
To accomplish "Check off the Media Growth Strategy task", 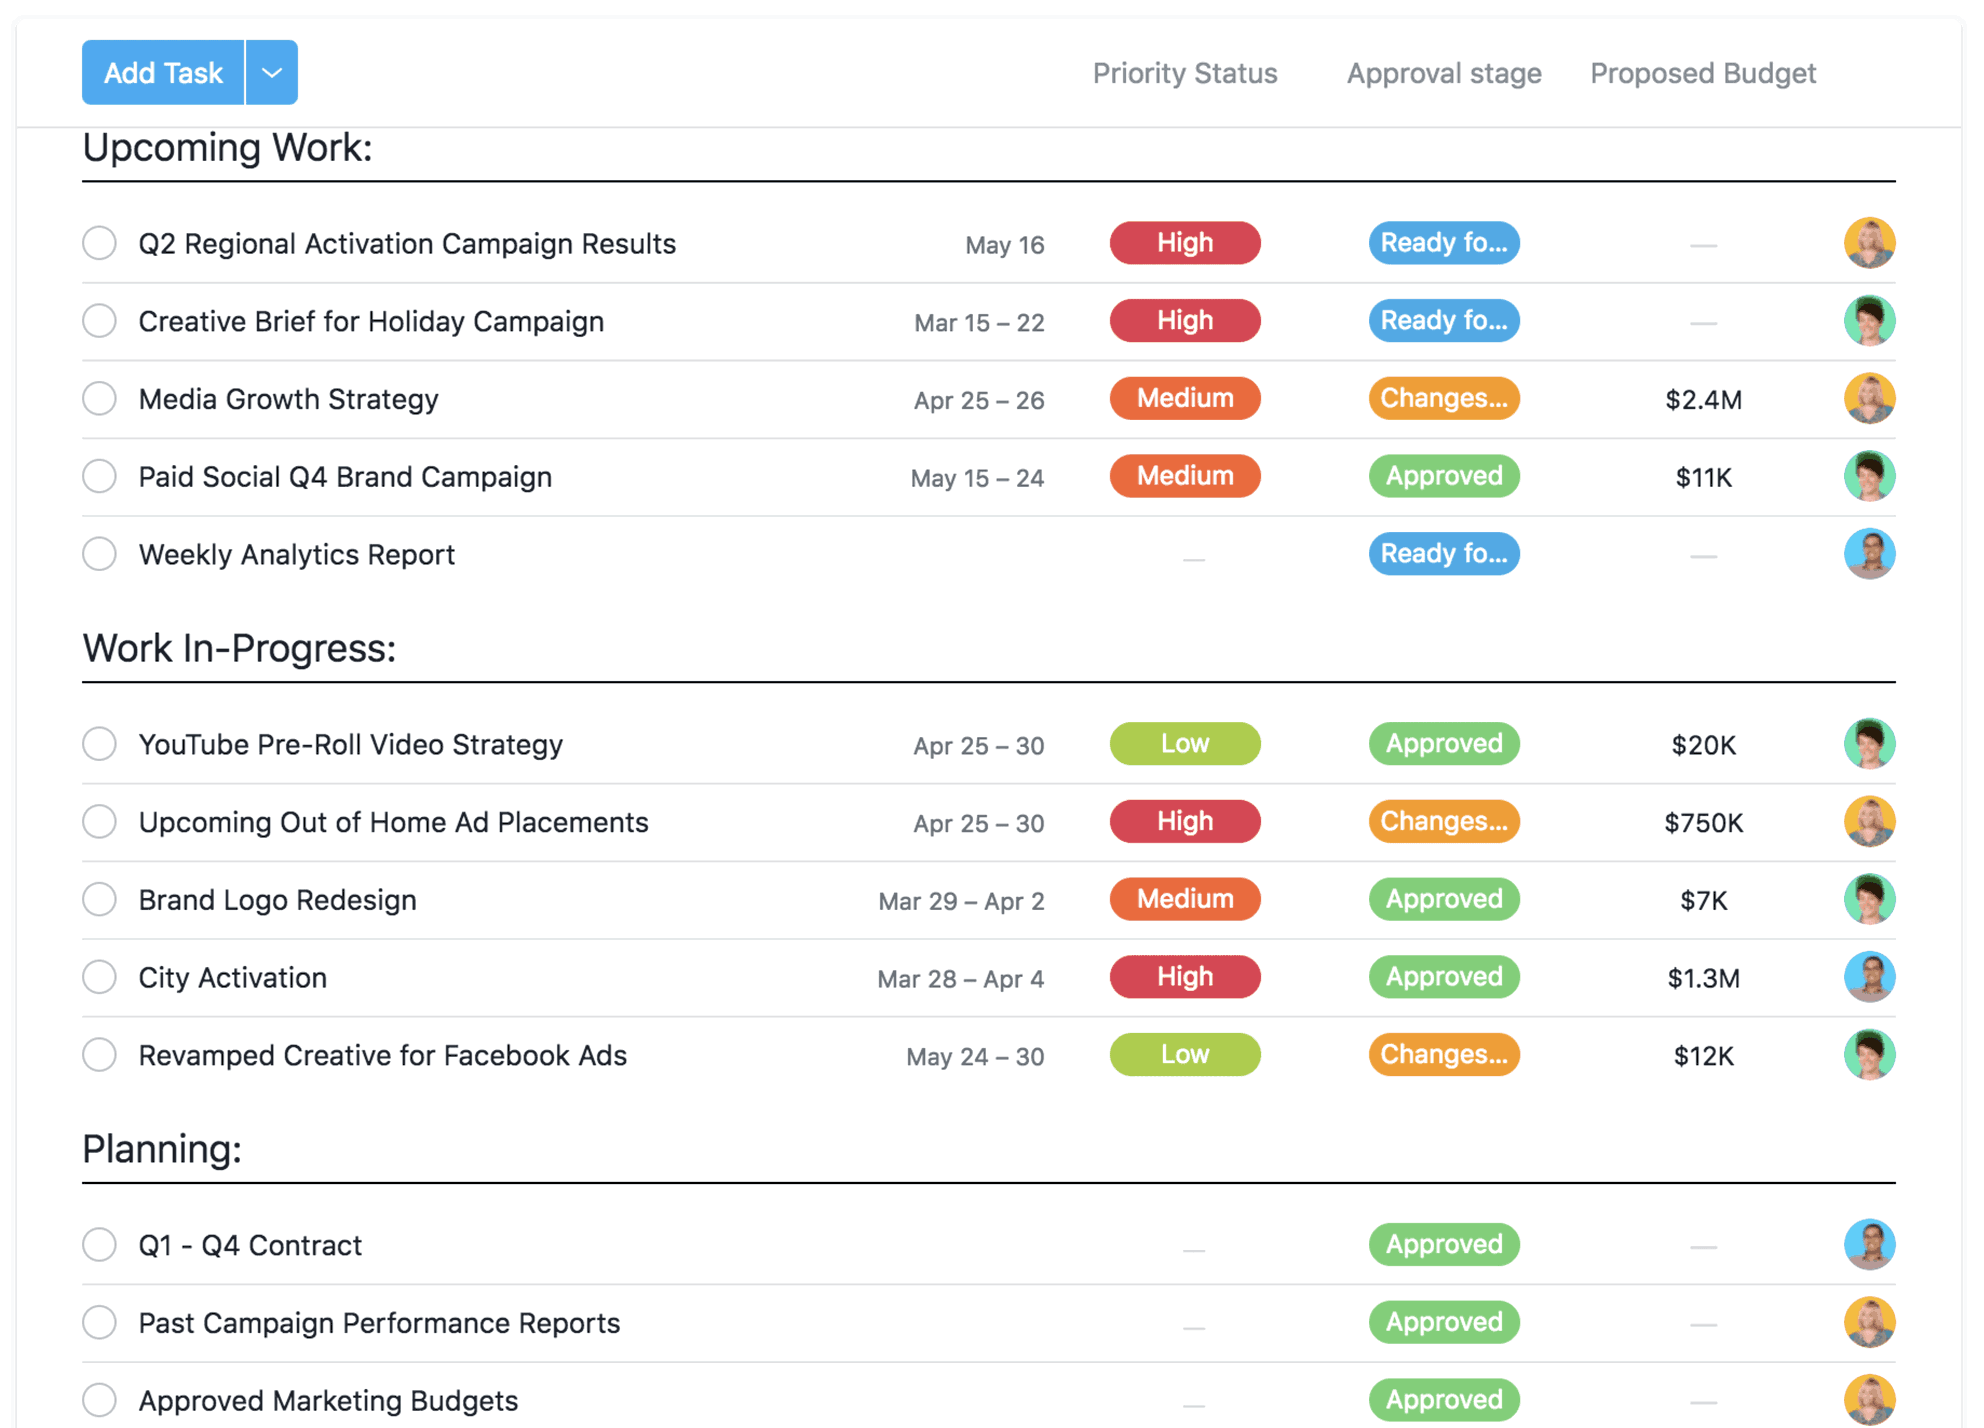I will pyautogui.click(x=99, y=398).
